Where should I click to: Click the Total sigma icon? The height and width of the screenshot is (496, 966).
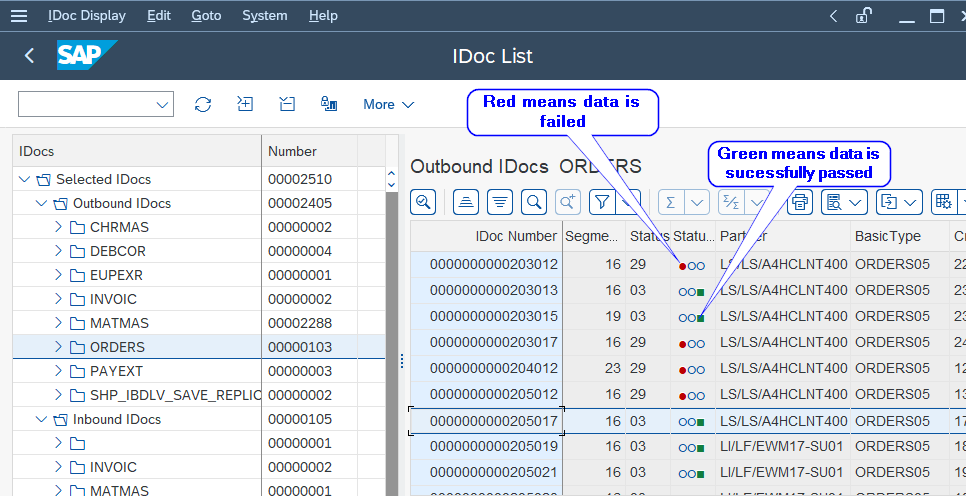tap(671, 201)
